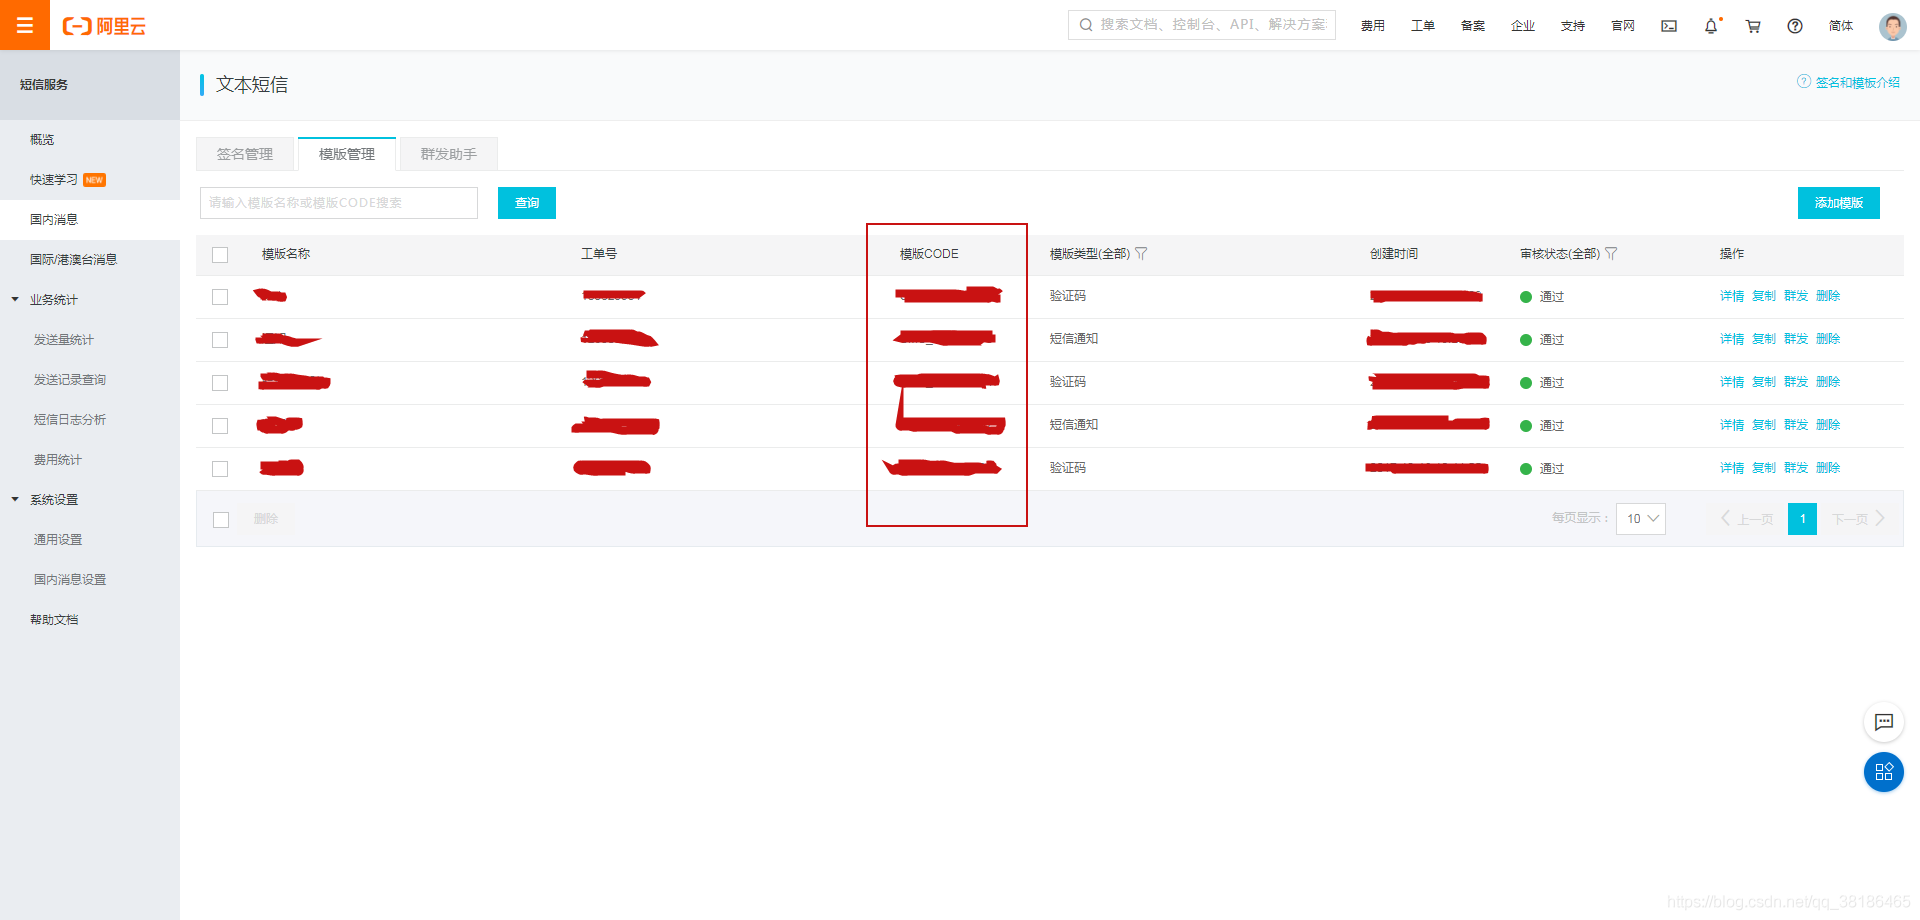Open the shopping cart
The width and height of the screenshot is (1920, 920).
pos(1752,26)
